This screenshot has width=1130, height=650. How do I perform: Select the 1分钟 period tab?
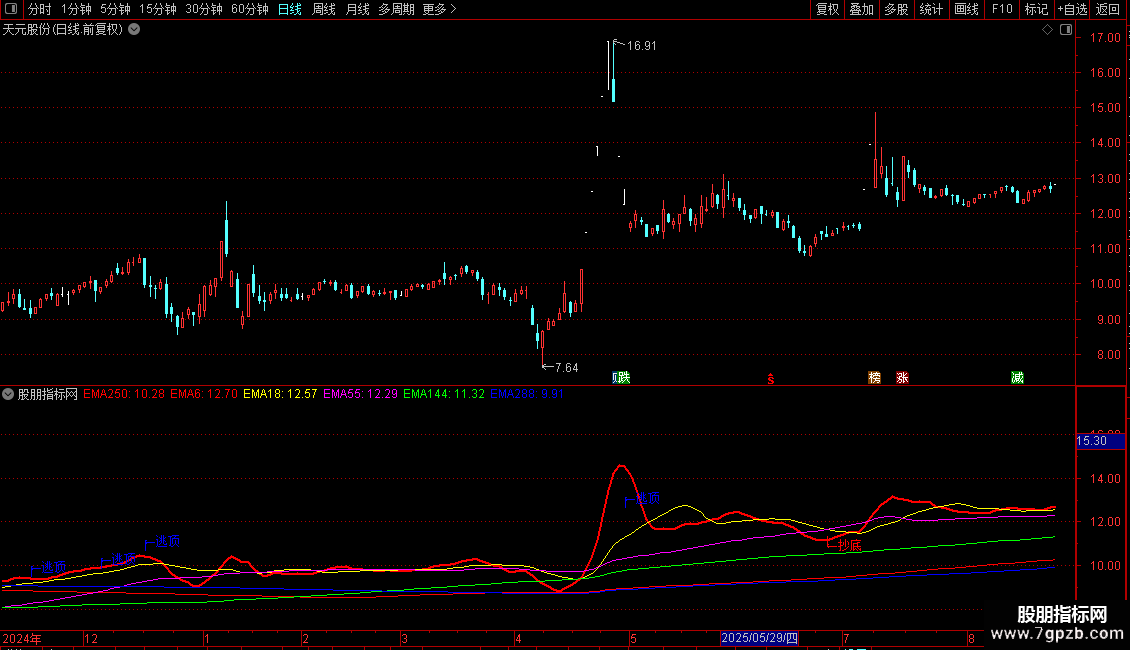pos(76,9)
